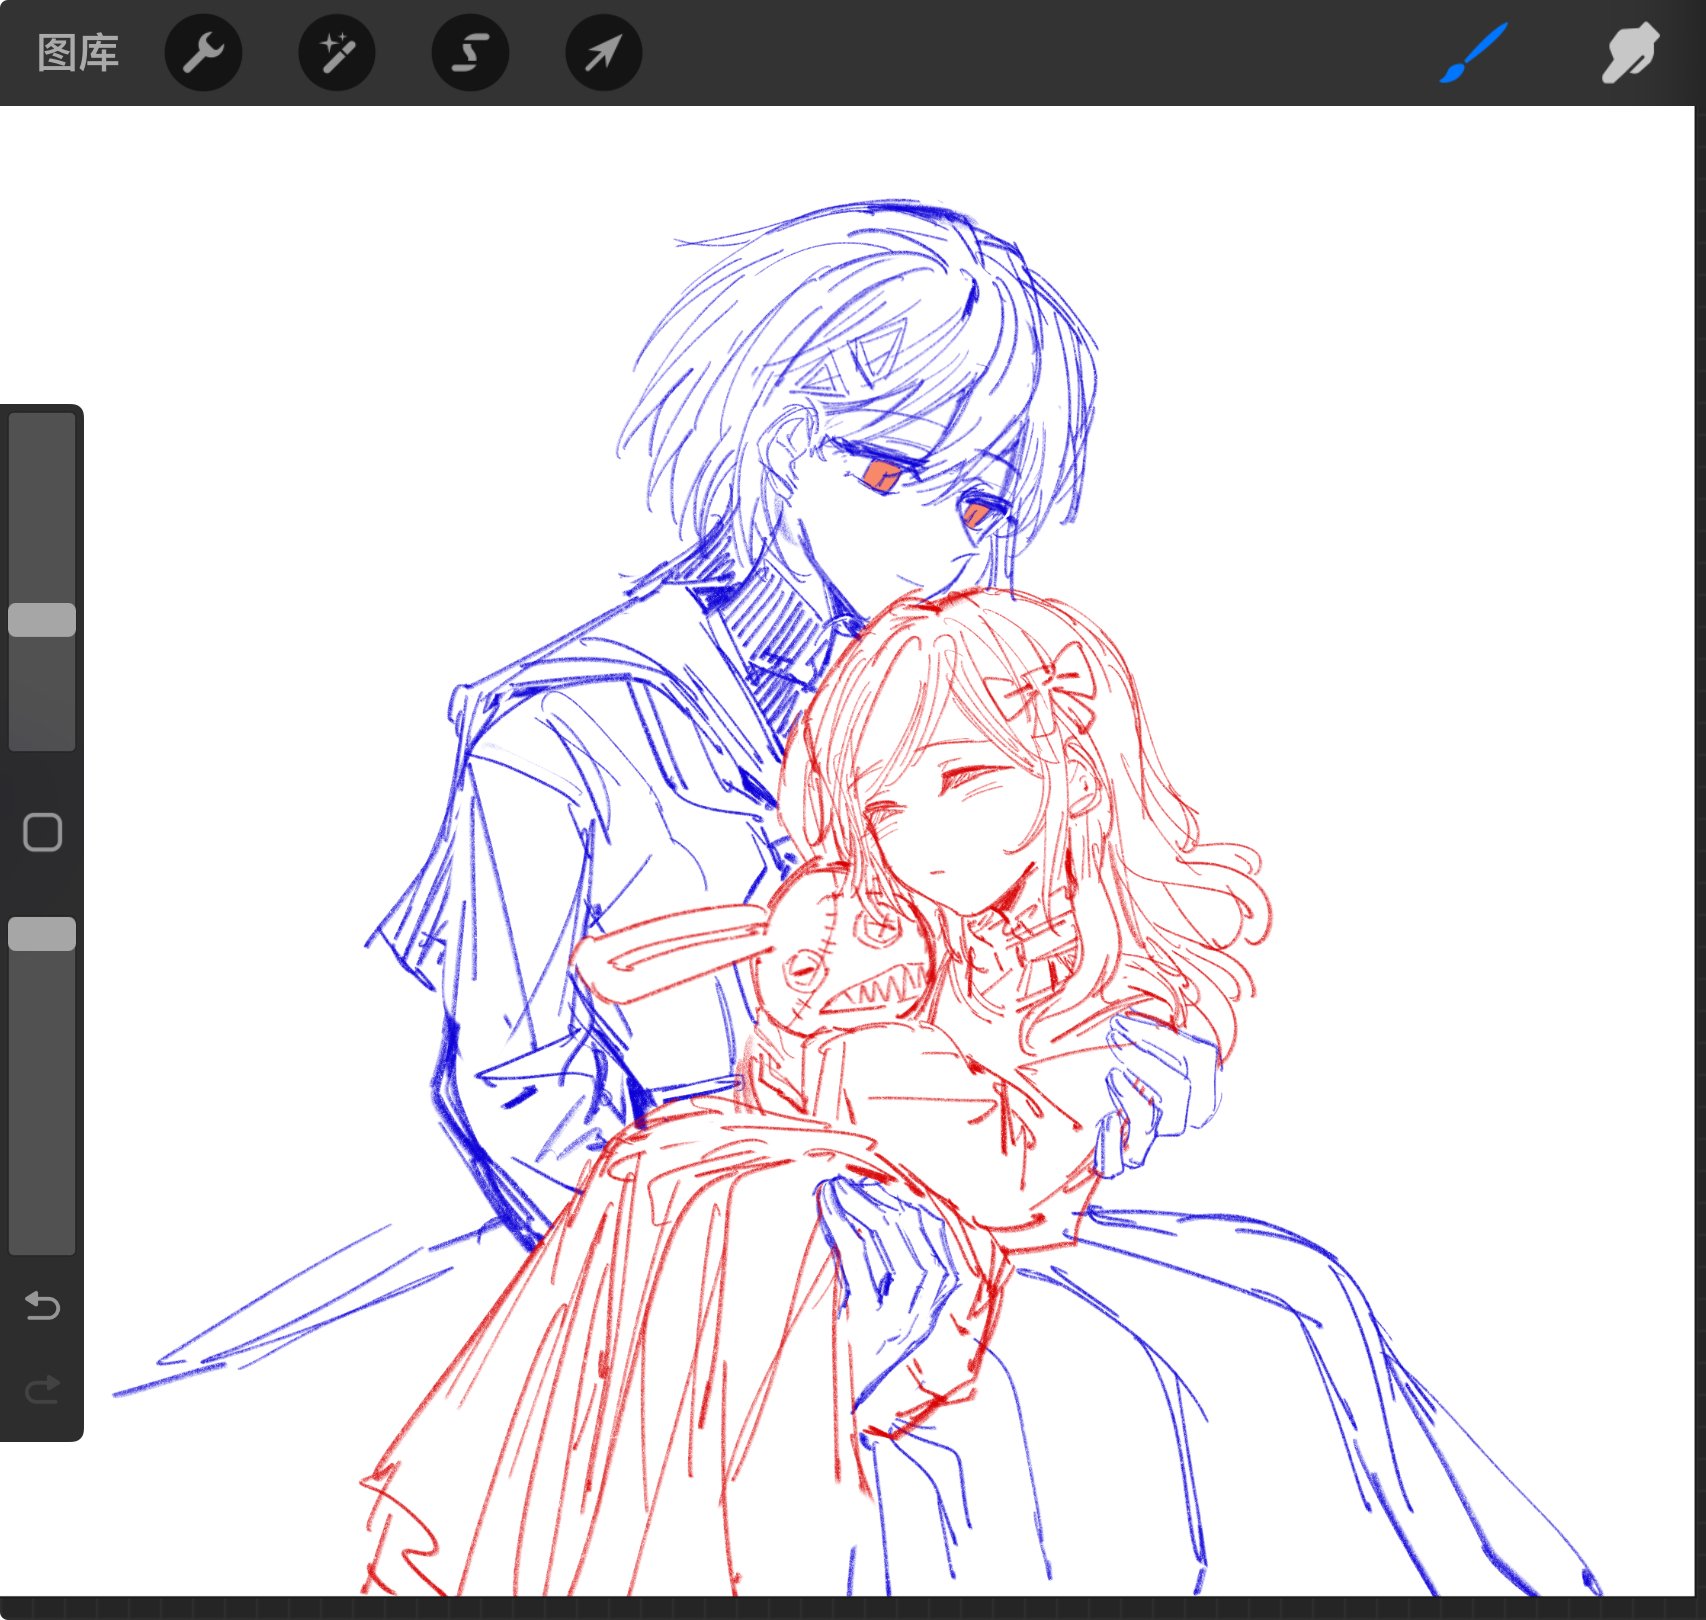The image size is (1706, 1620).
Task: Tap the boy's orange-filled left eye
Action: click(x=882, y=476)
